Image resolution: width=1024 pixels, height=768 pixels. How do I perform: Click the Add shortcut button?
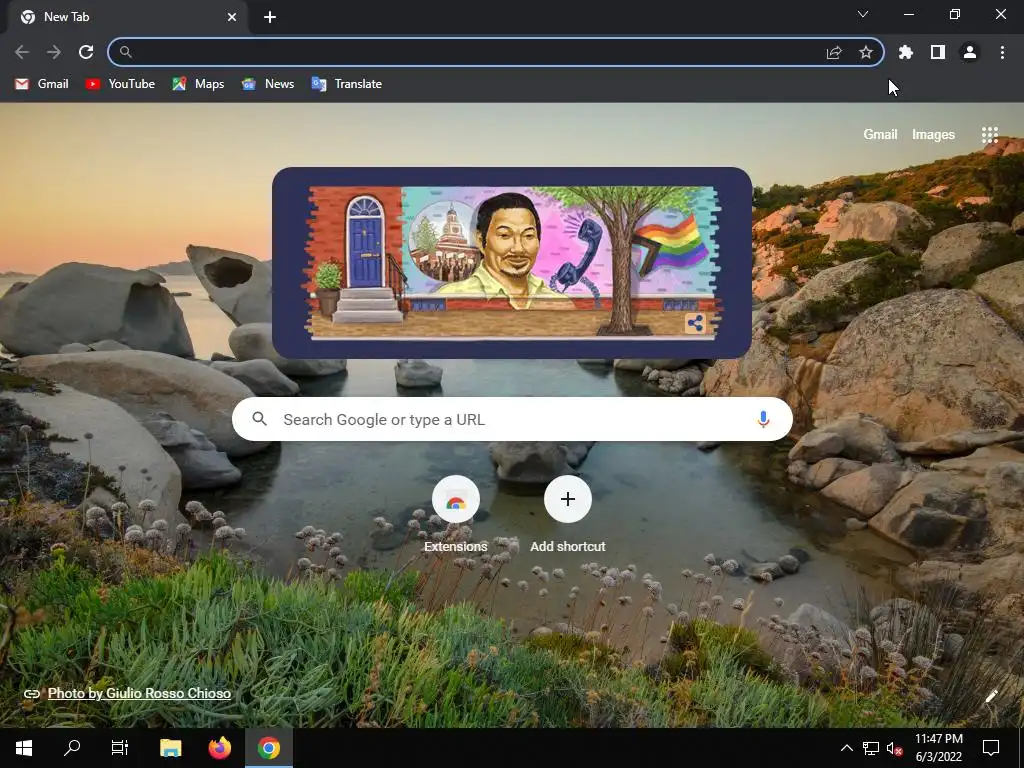coord(568,515)
